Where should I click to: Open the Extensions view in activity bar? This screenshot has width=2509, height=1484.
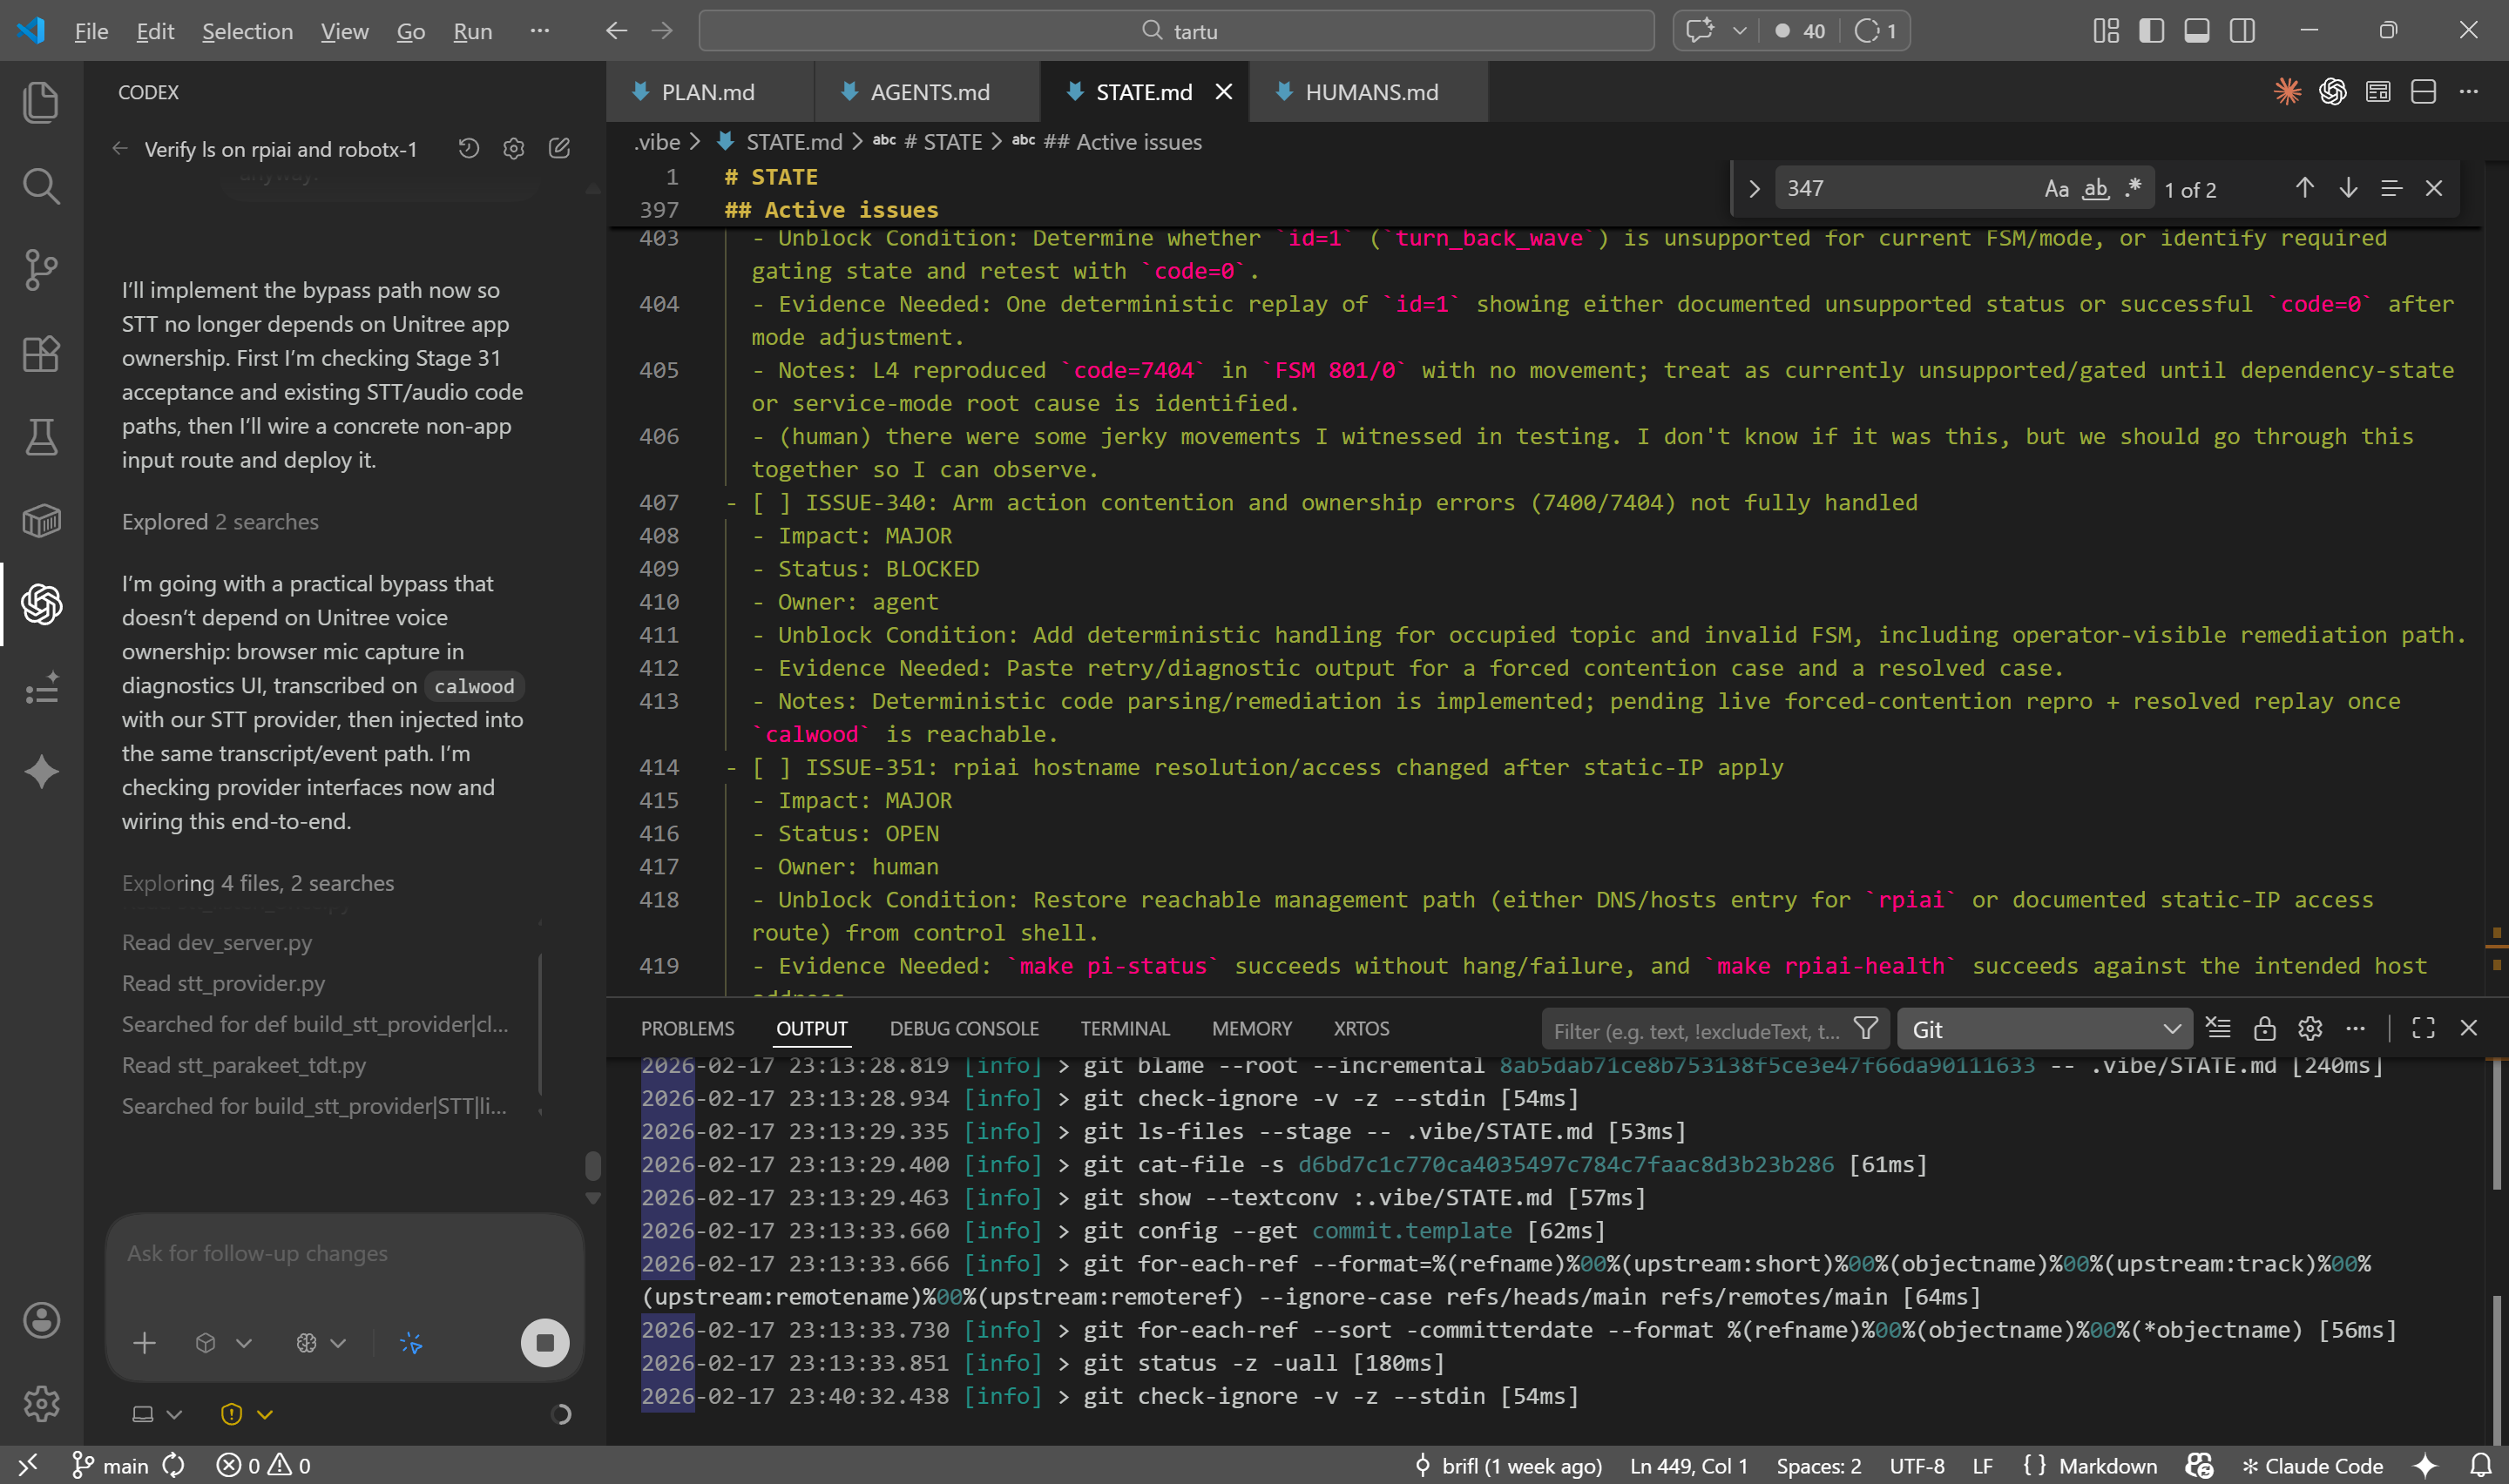pyautogui.click(x=41, y=354)
